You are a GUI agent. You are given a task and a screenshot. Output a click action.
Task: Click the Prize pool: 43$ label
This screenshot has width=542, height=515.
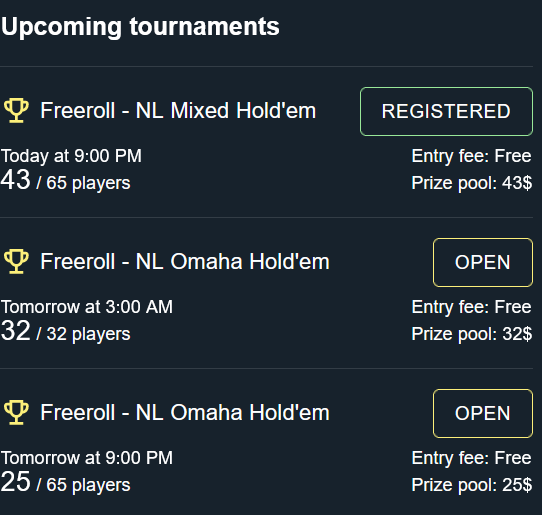pos(472,183)
